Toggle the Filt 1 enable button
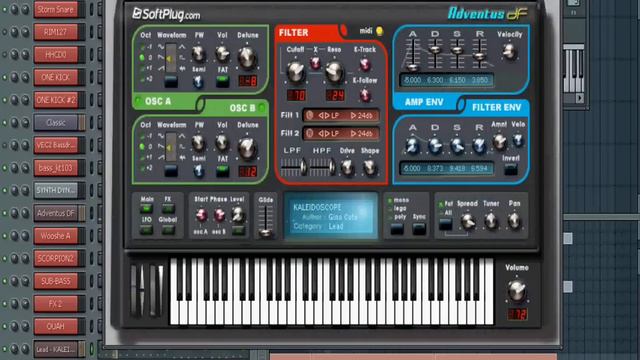Image resolution: width=640 pixels, height=360 pixels. [x=309, y=116]
